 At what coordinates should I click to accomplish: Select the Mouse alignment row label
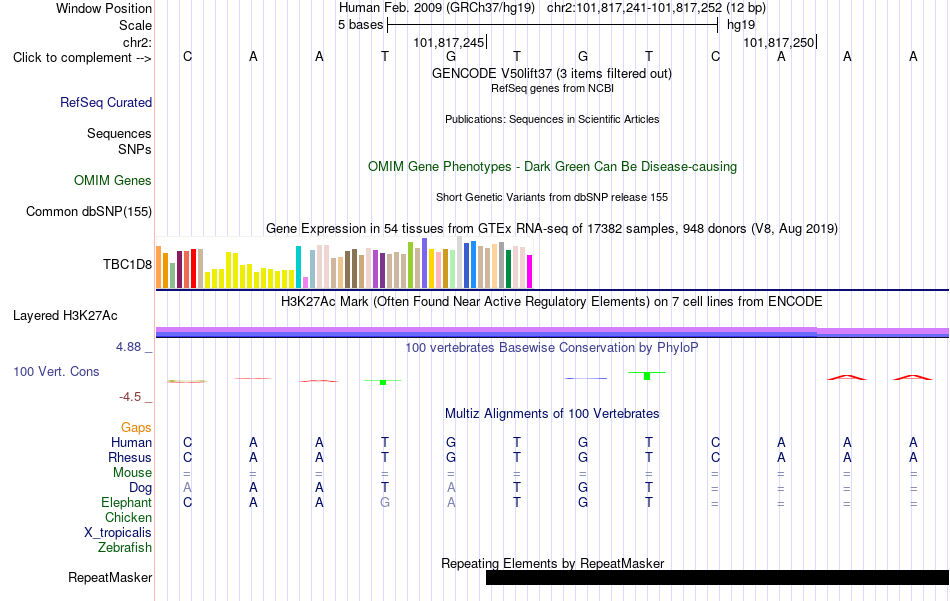[x=132, y=473]
